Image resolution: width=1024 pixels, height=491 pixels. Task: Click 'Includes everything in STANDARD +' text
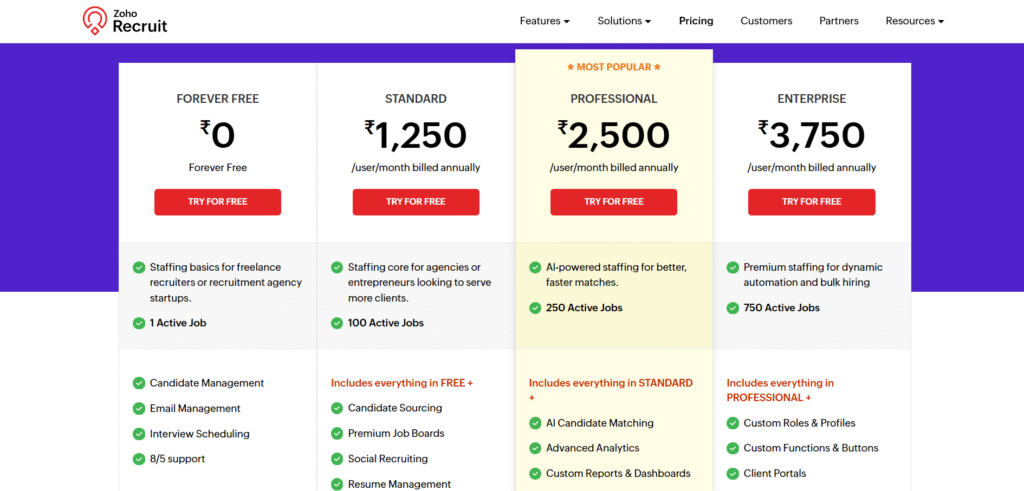coord(611,390)
